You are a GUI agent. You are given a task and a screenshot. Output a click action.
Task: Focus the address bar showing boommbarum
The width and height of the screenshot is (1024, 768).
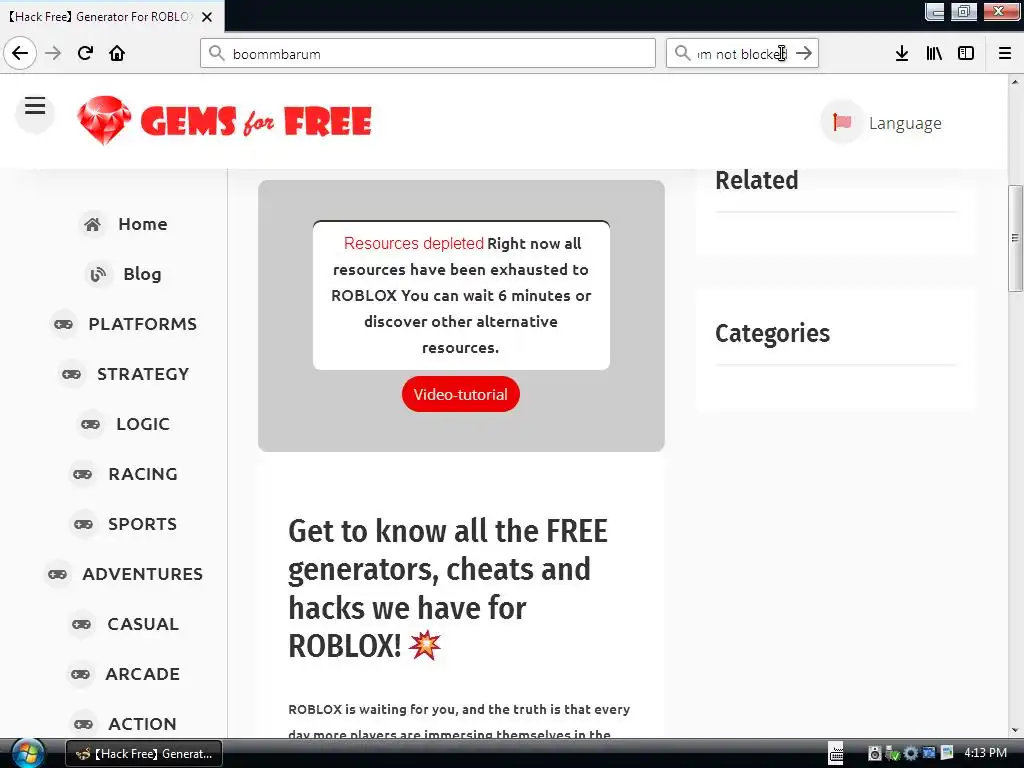tap(428, 53)
